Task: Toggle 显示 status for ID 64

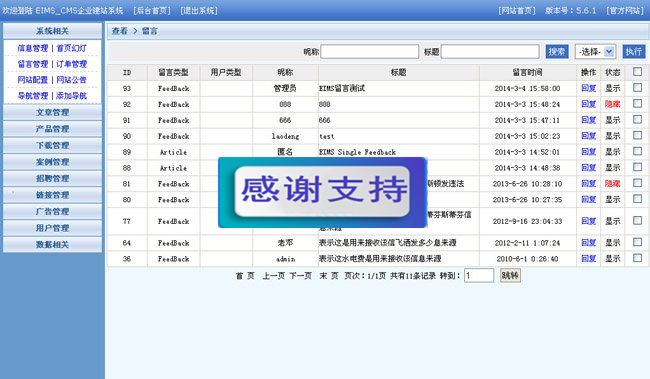Action: coord(613,243)
